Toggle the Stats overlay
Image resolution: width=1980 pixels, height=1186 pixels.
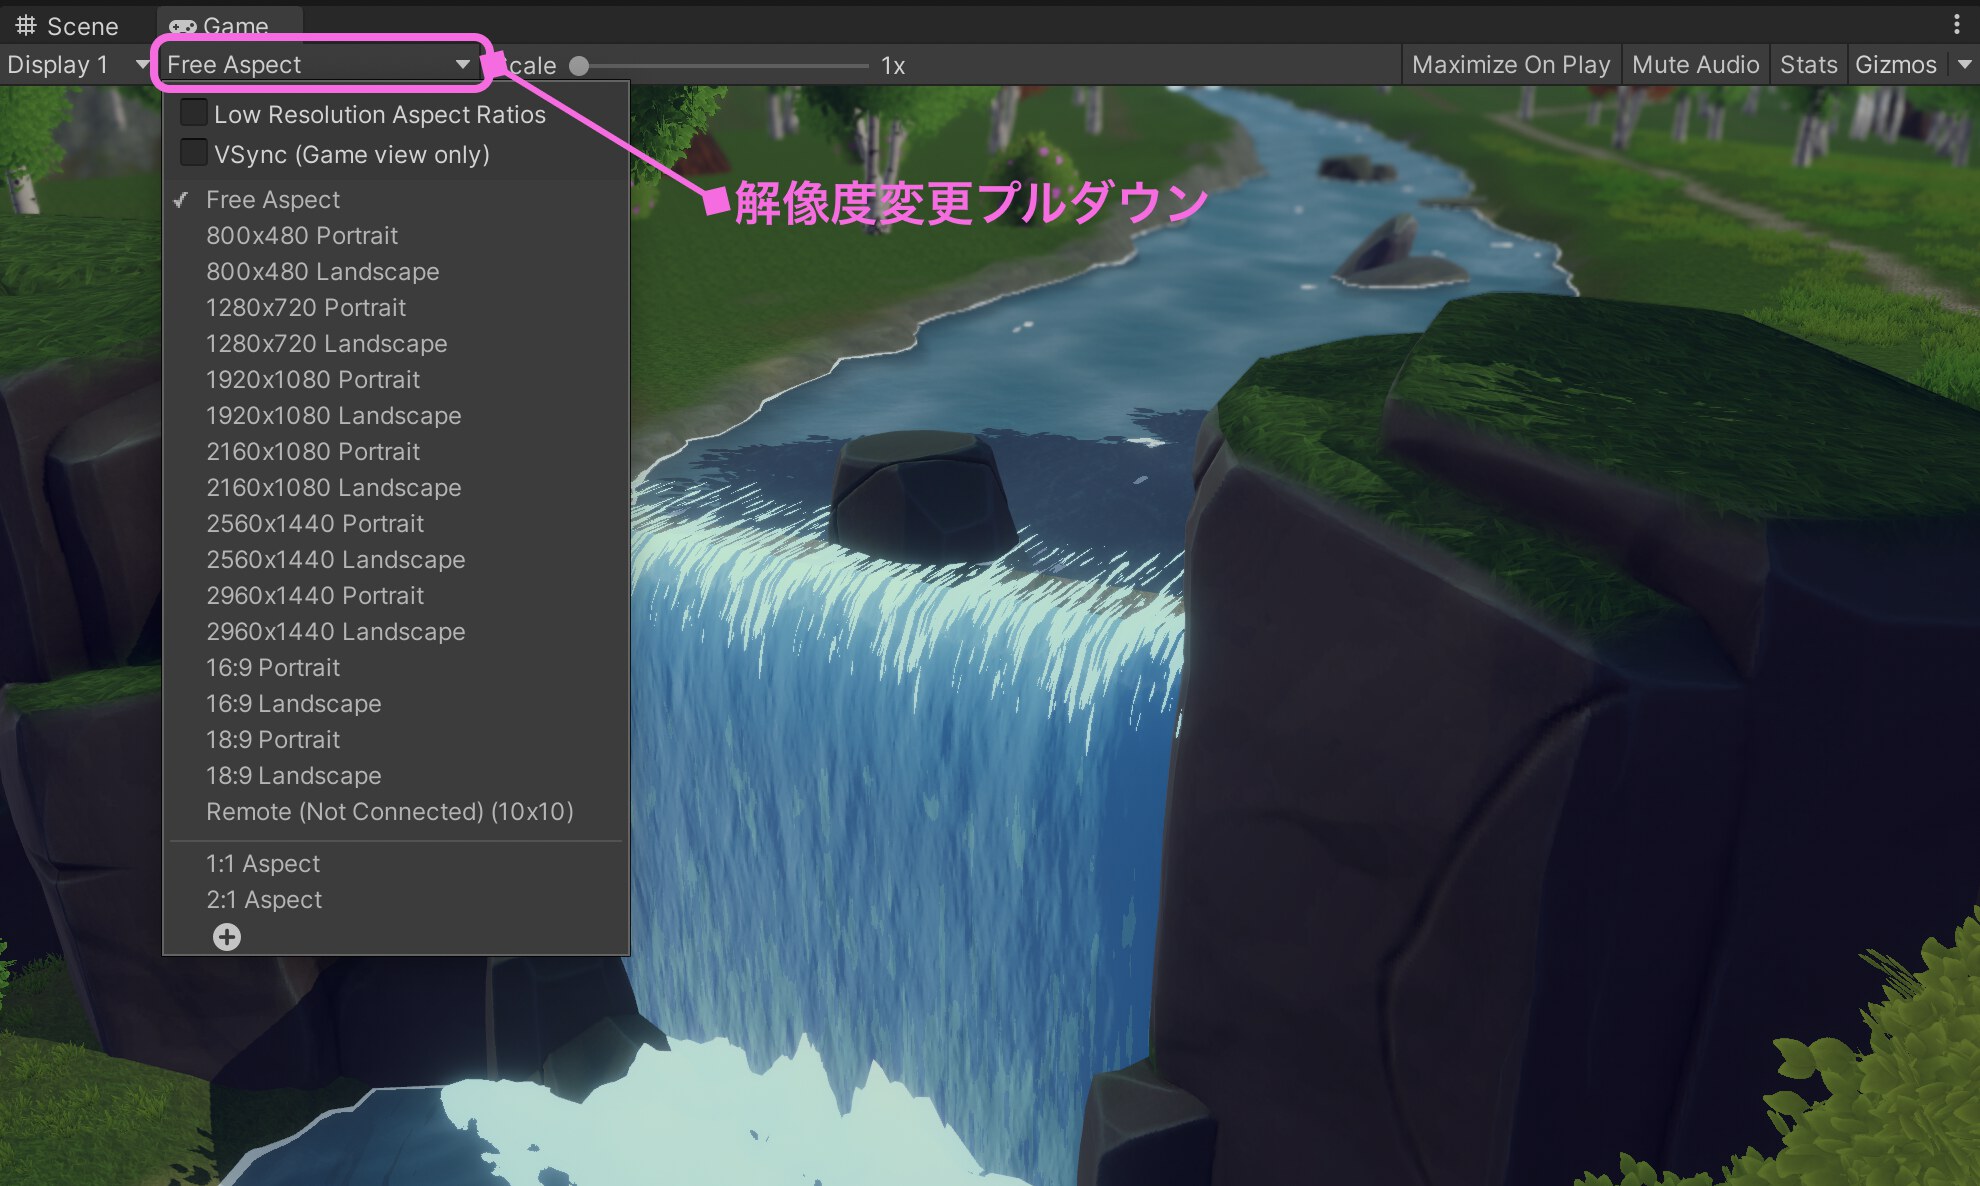click(x=1808, y=65)
